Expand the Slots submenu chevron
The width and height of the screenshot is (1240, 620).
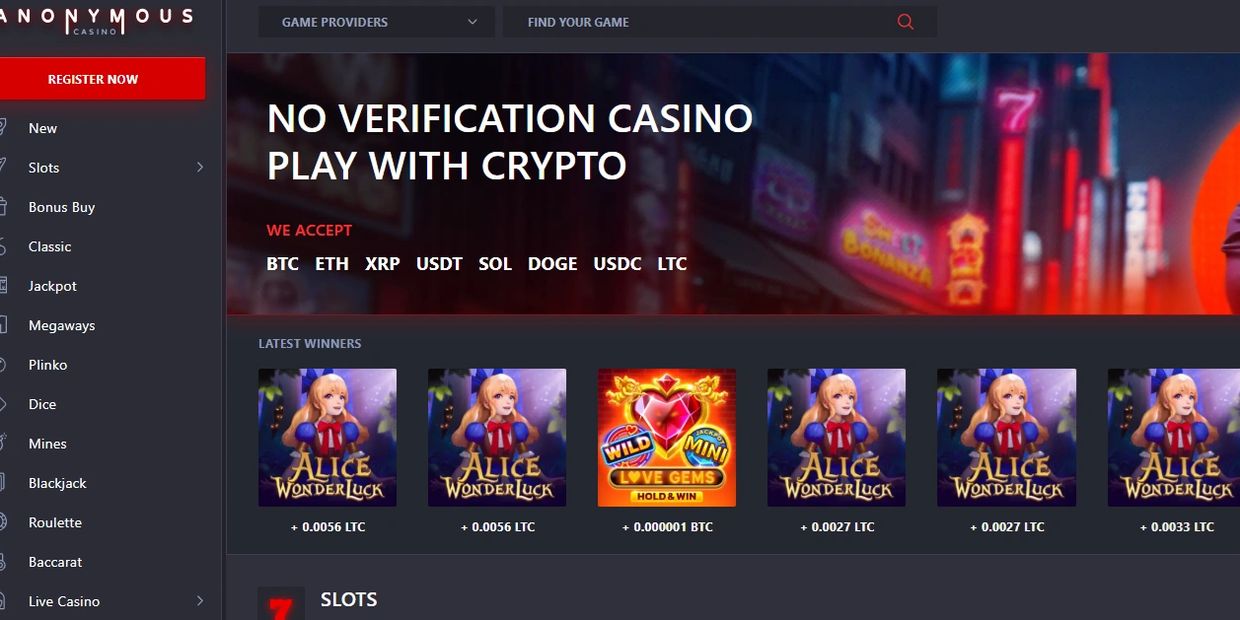[200, 167]
